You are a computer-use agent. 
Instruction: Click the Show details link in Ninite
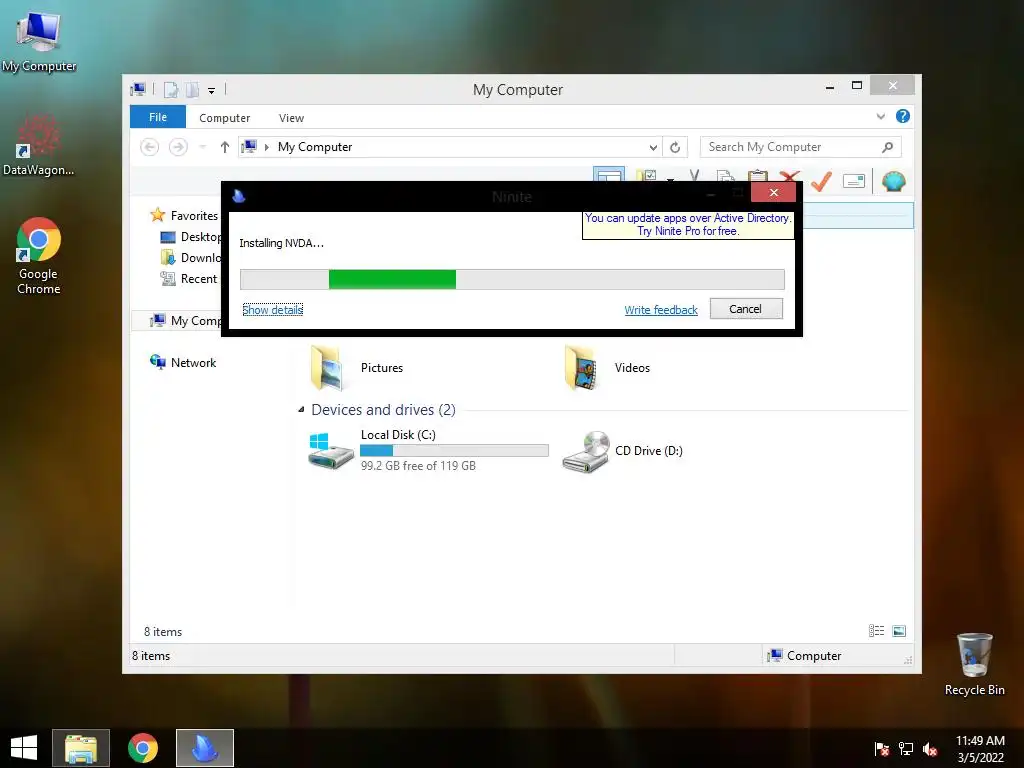click(x=272, y=310)
